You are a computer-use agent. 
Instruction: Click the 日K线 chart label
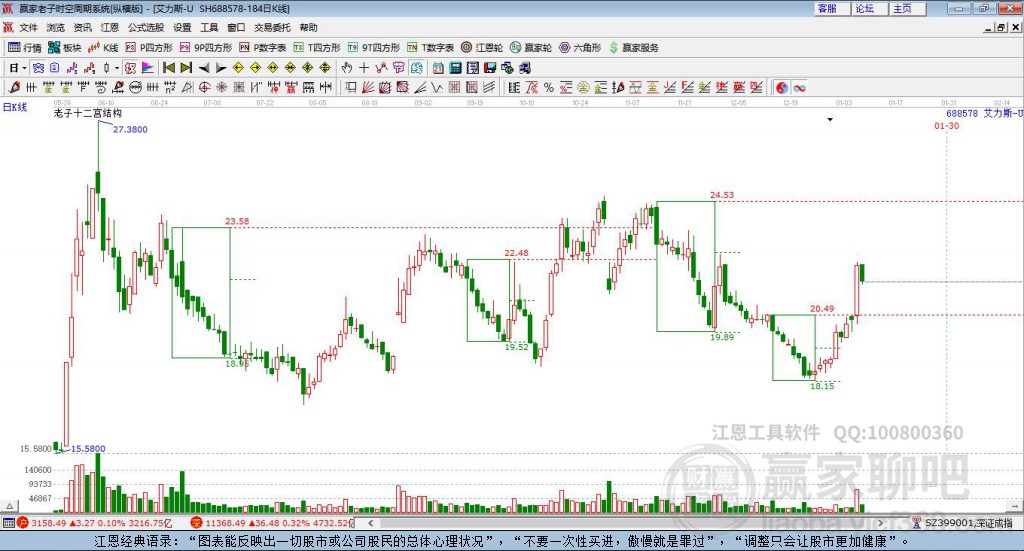point(15,107)
